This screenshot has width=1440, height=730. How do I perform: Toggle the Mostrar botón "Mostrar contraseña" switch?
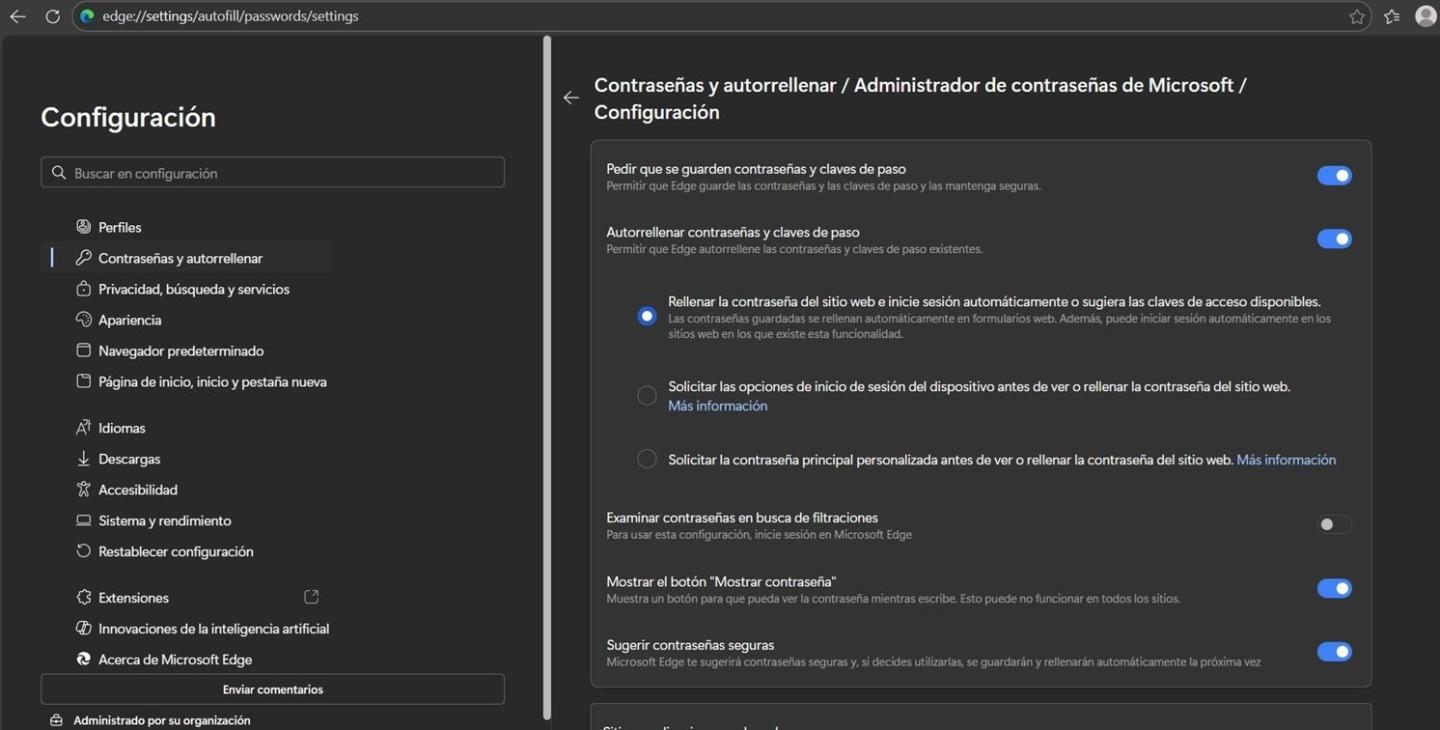click(x=1333, y=589)
